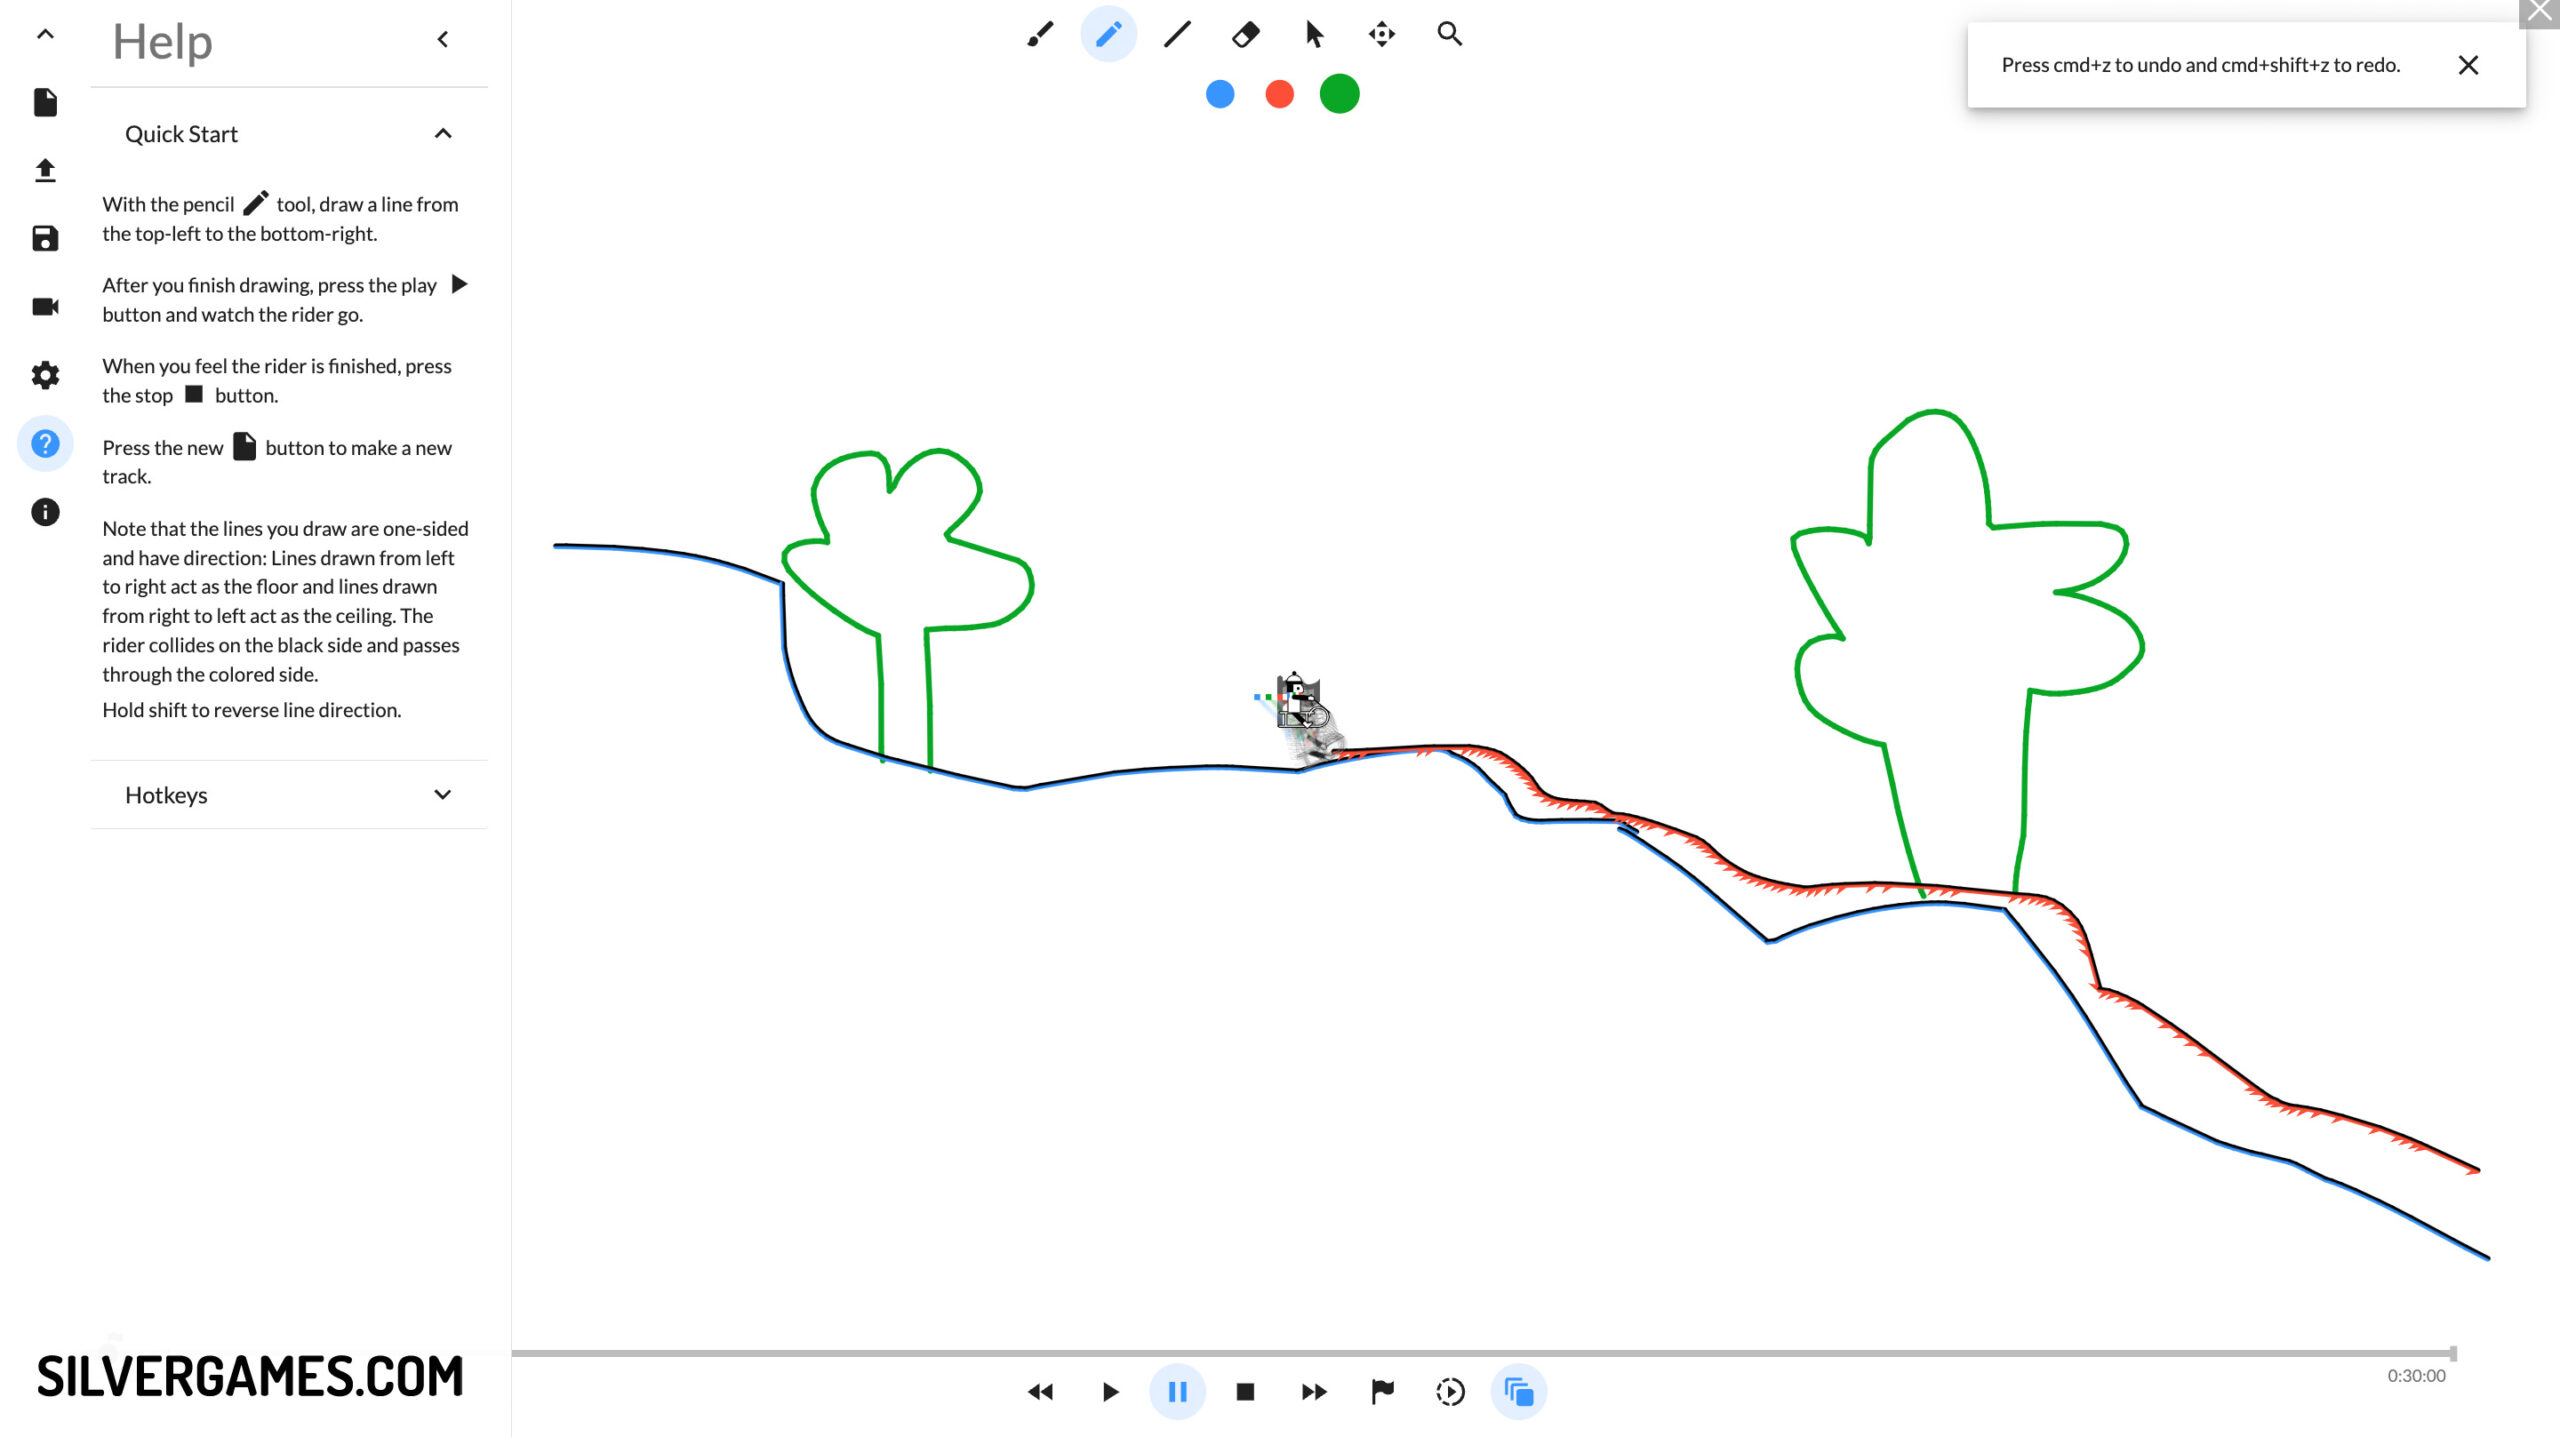The height and width of the screenshot is (1437, 2560).
Task: Select the Brush tool
Action: (1040, 35)
